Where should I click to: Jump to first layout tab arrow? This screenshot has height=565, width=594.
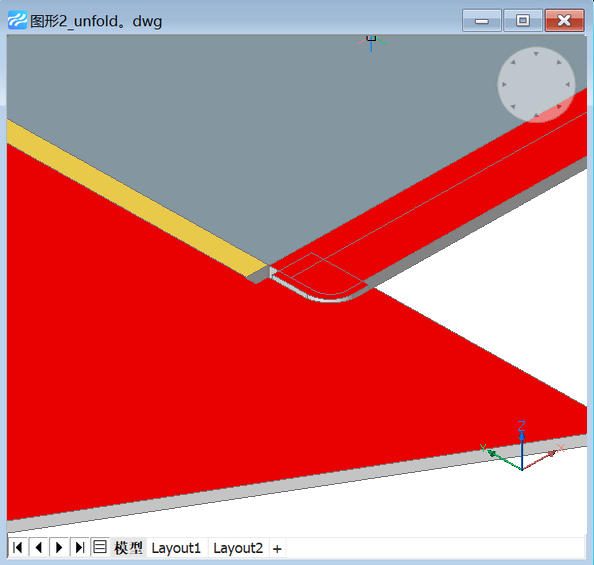point(18,548)
